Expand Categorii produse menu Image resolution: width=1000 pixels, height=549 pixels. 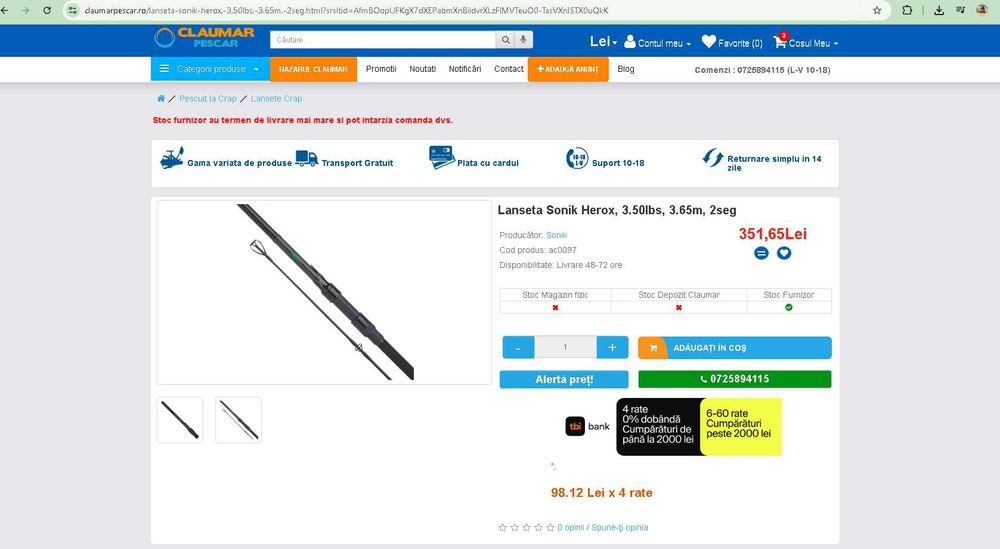(x=210, y=69)
